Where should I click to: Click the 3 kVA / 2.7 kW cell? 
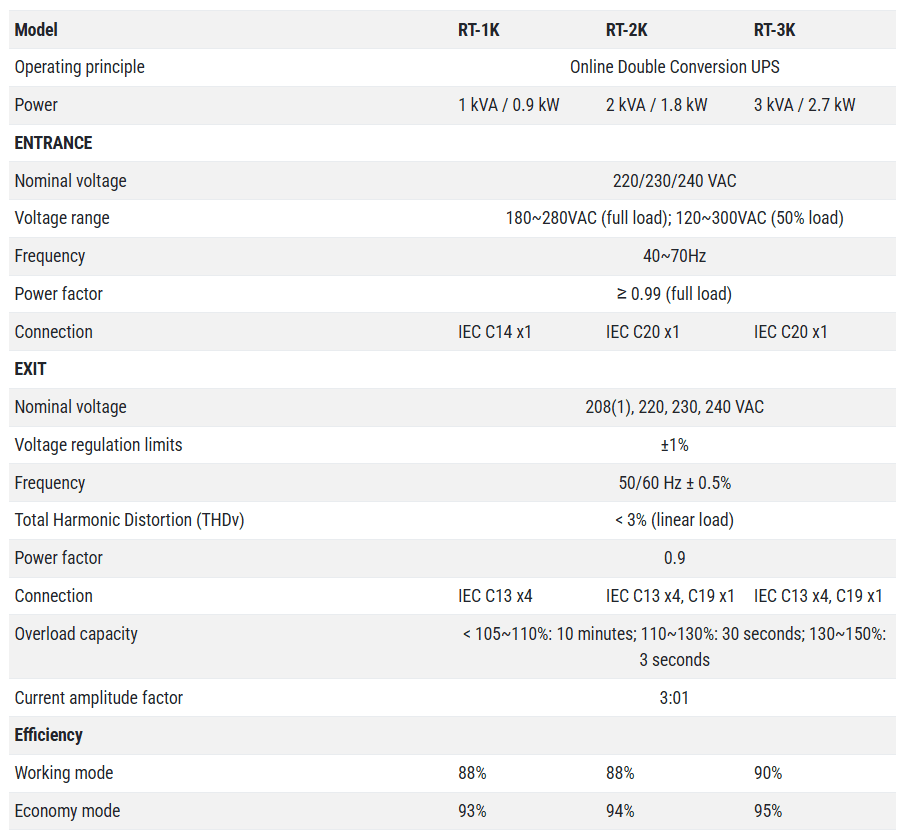tap(804, 105)
